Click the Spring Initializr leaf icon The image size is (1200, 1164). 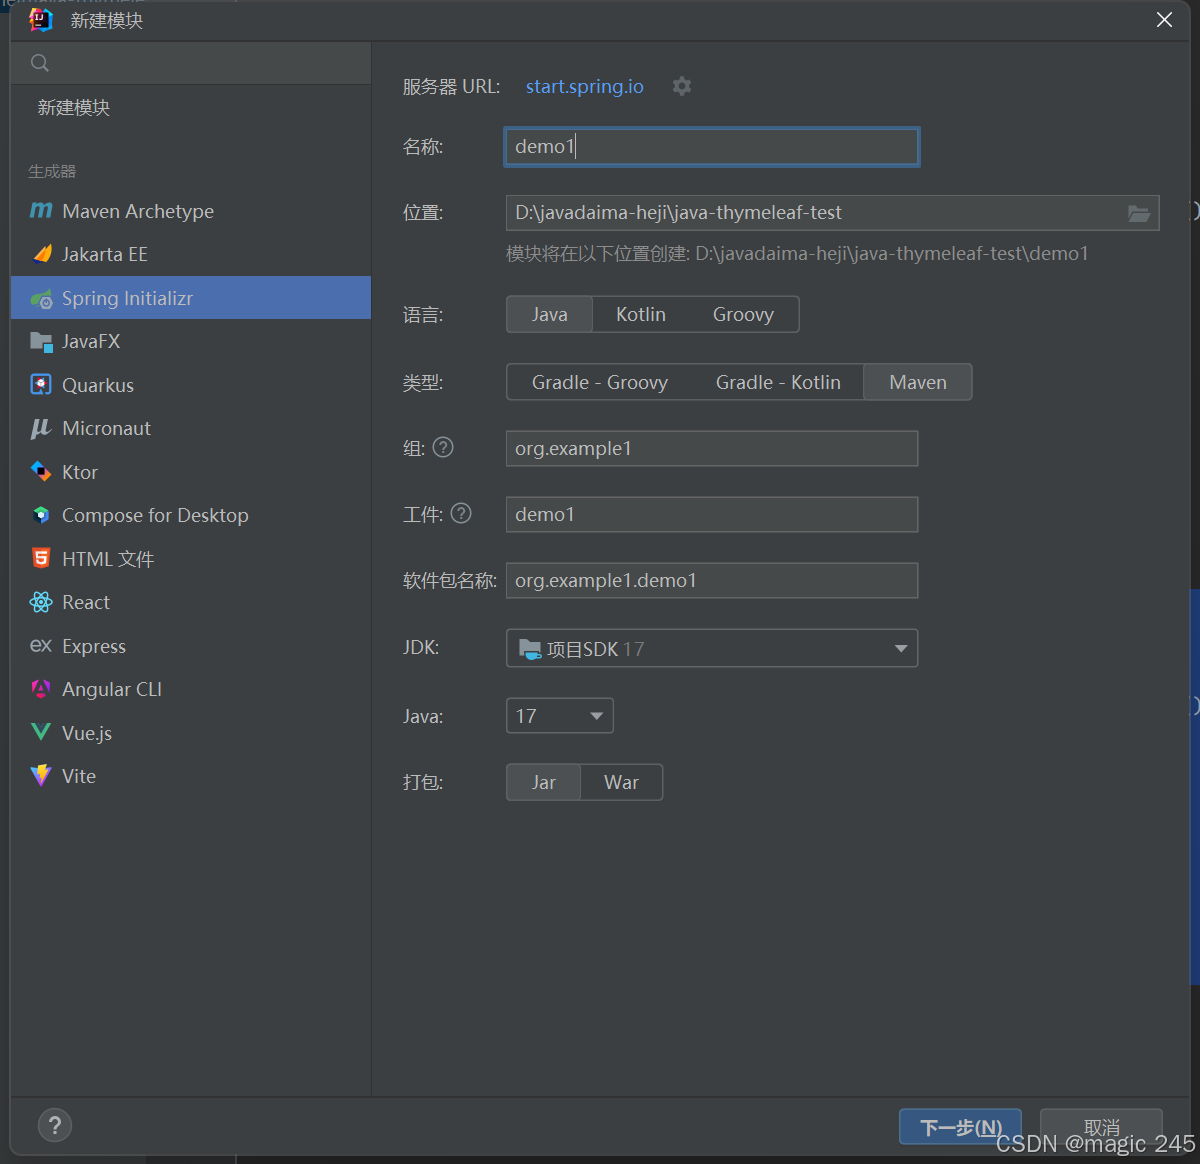pos(41,298)
